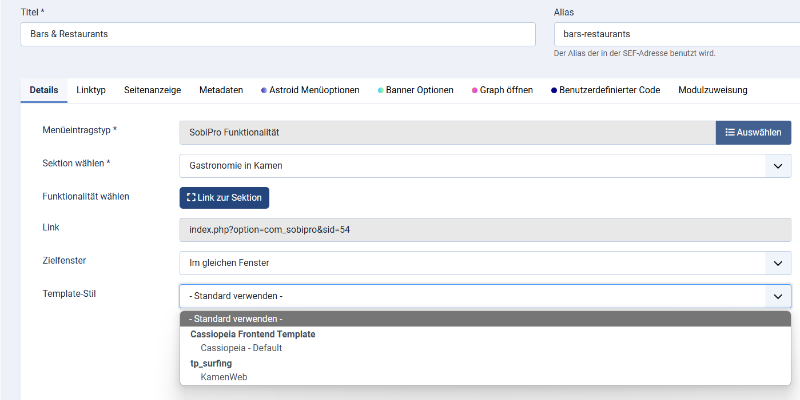Click the Auswählen button
This screenshot has width=800, height=400.
point(753,132)
